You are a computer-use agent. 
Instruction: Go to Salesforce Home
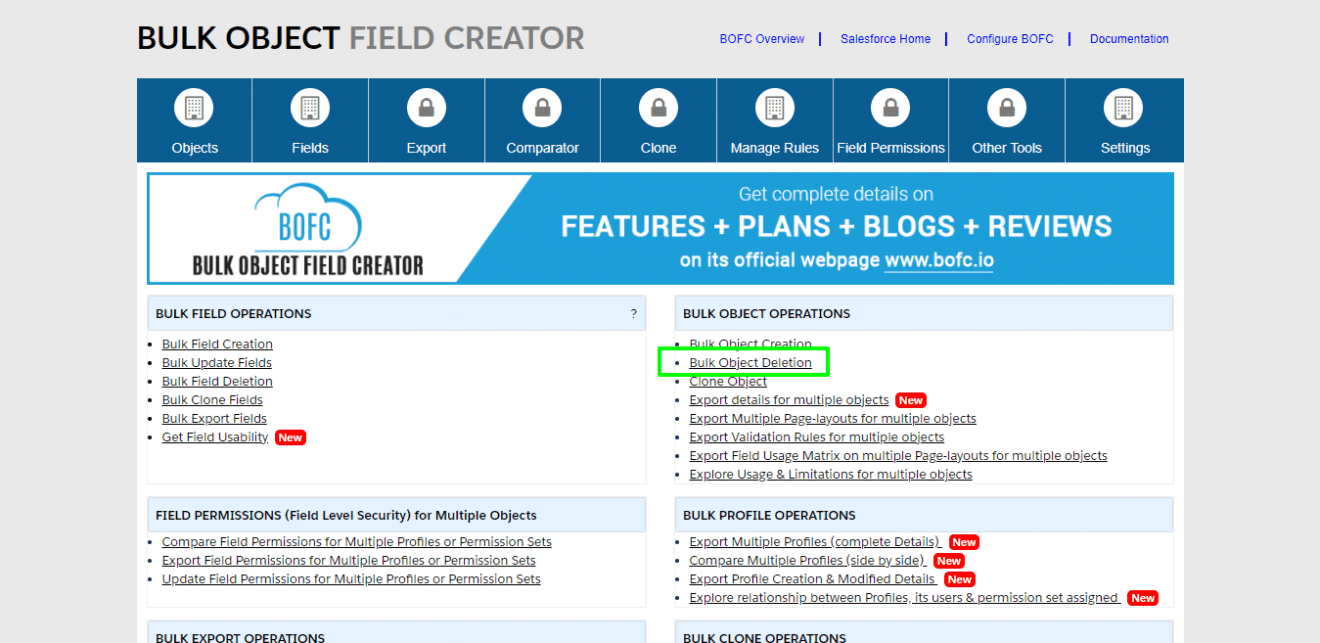coord(884,38)
